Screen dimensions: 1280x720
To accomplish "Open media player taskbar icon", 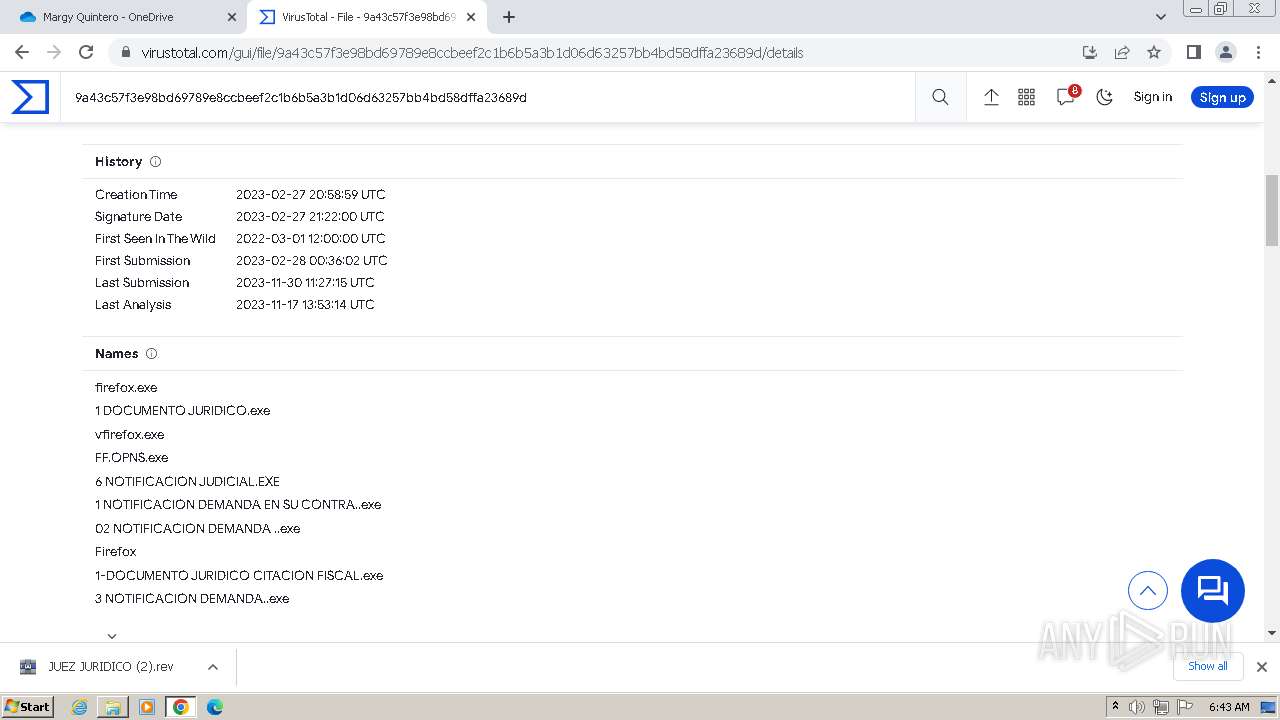I will (x=147, y=707).
